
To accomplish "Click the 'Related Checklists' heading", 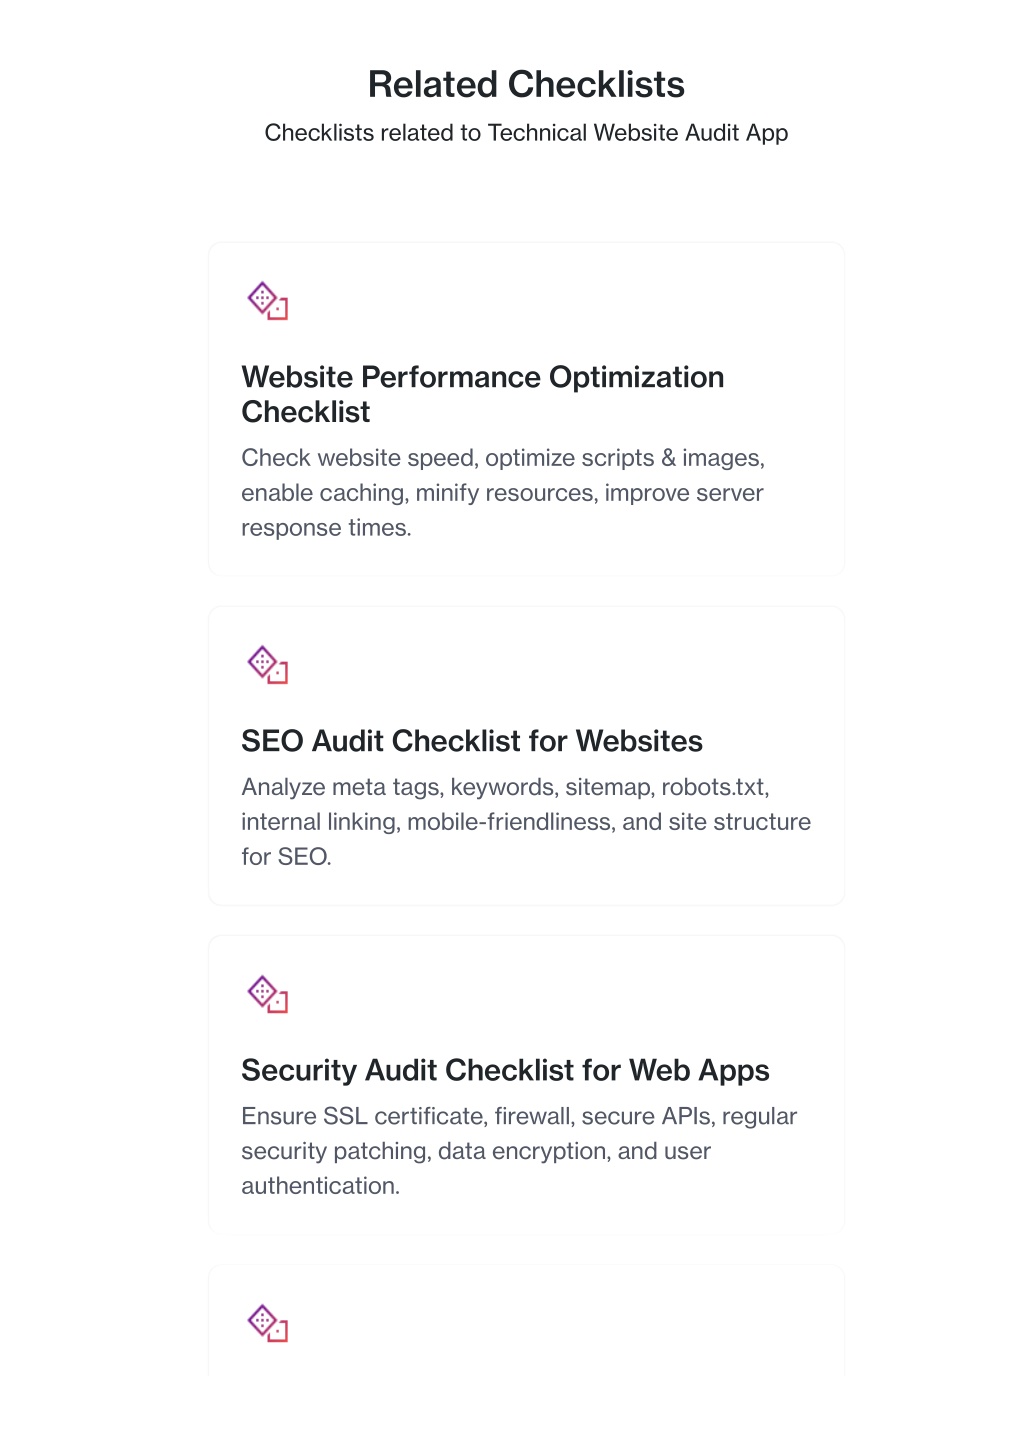I will [526, 85].
